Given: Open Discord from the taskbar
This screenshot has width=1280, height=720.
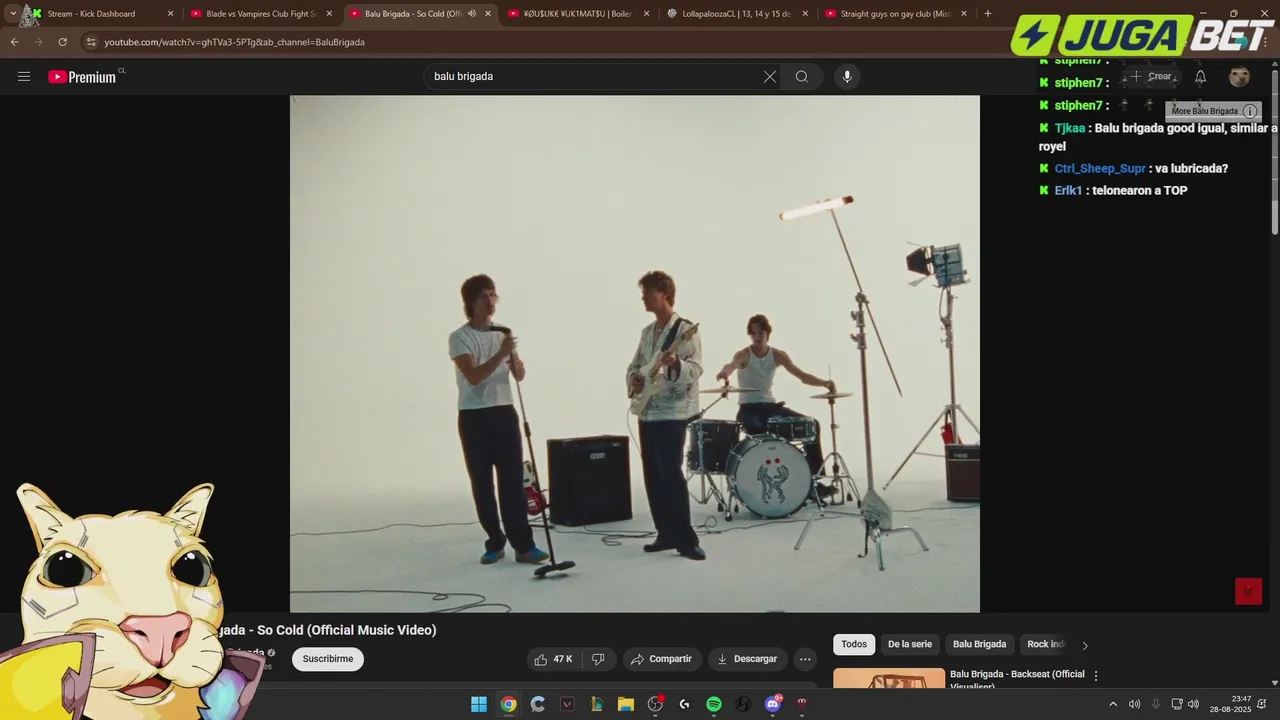Looking at the screenshot, I should [772, 704].
